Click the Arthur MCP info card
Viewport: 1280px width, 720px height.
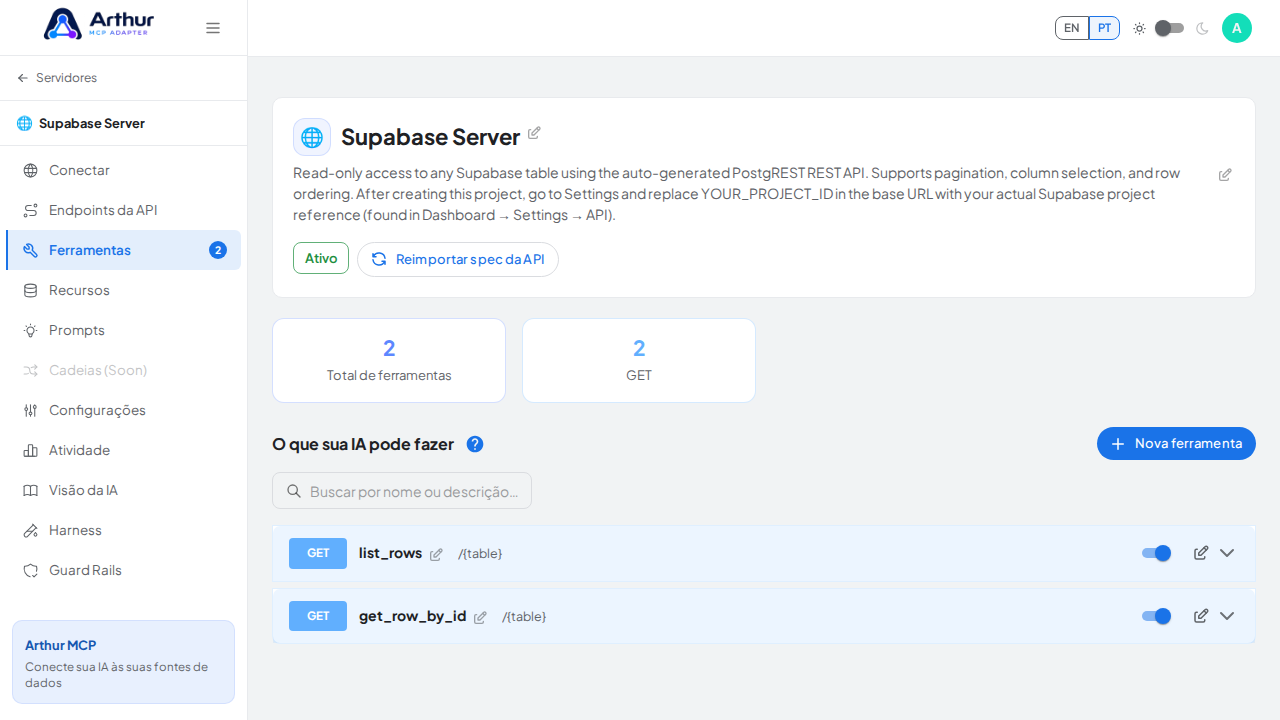(123, 662)
